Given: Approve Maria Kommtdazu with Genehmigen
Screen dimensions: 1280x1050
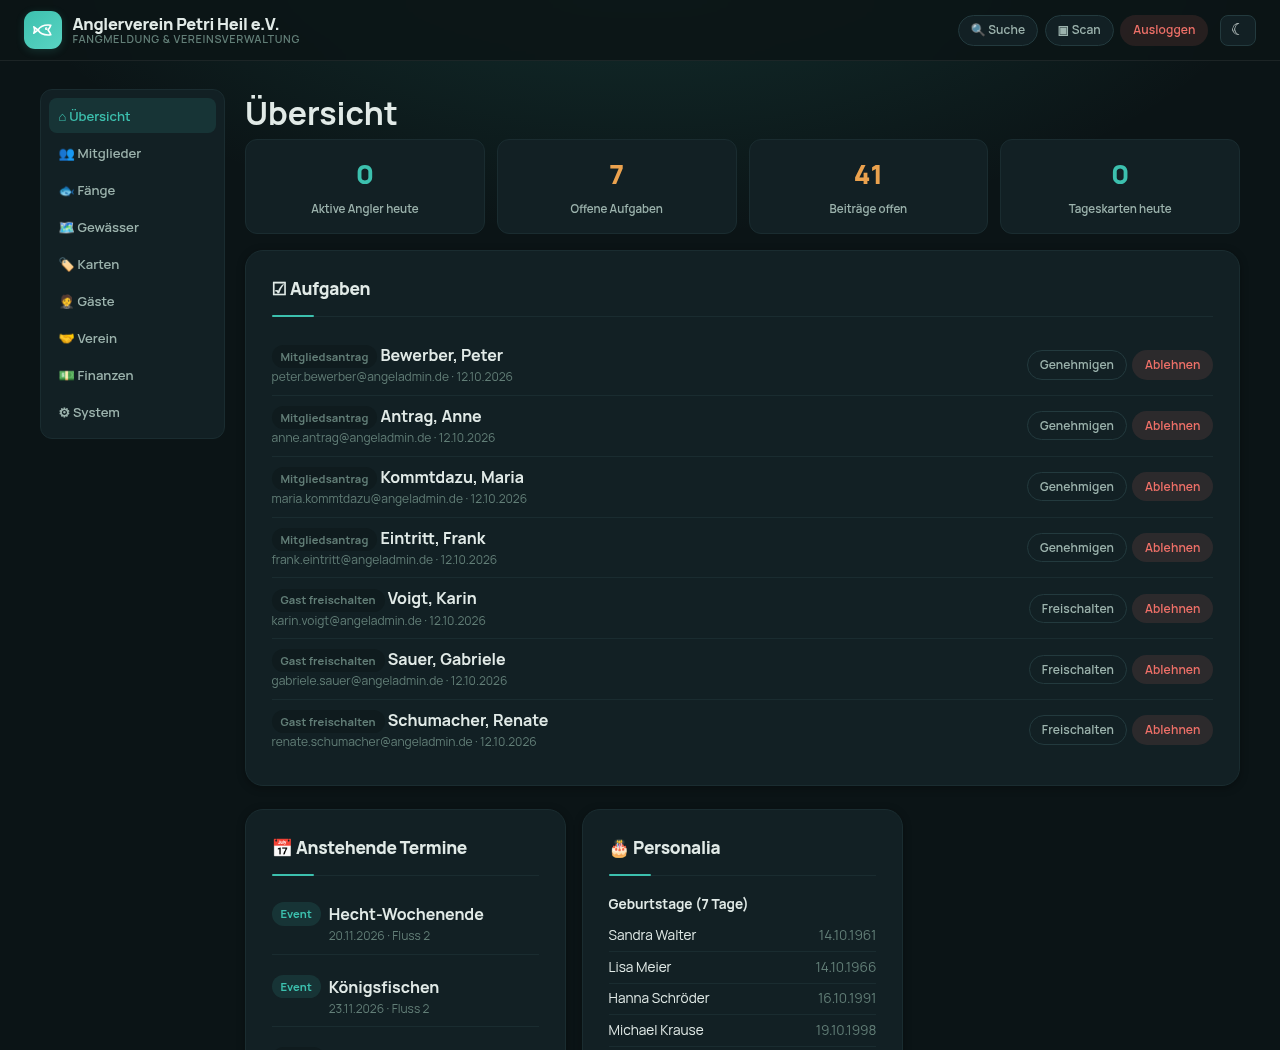Looking at the screenshot, I should tap(1077, 487).
